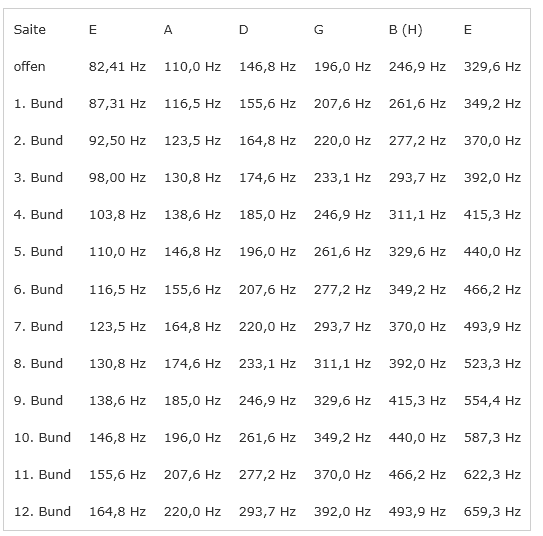Image resolution: width=543 pixels, height=536 pixels.
Task: Select the 'G' column header
Action: (x=319, y=30)
